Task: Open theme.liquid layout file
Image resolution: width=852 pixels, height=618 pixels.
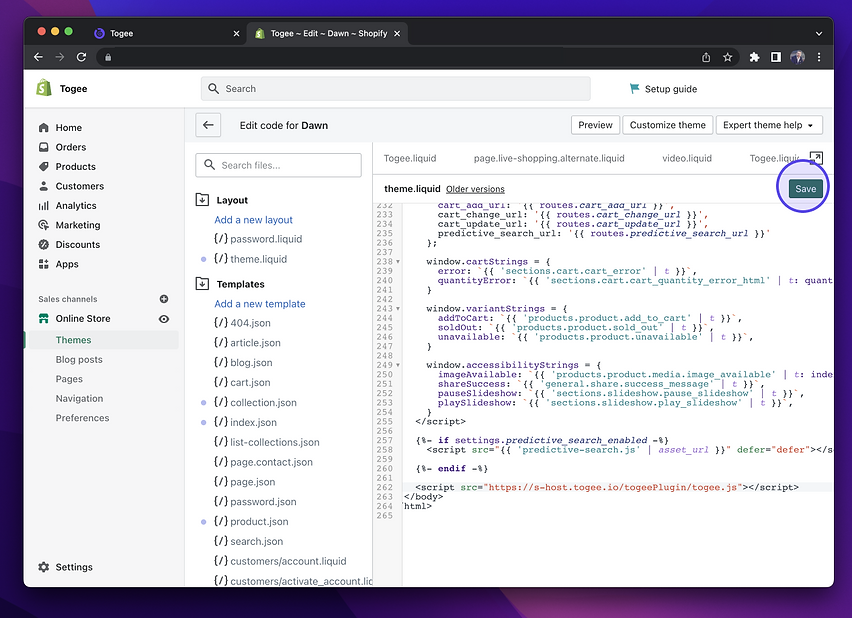Action: [x=250, y=259]
